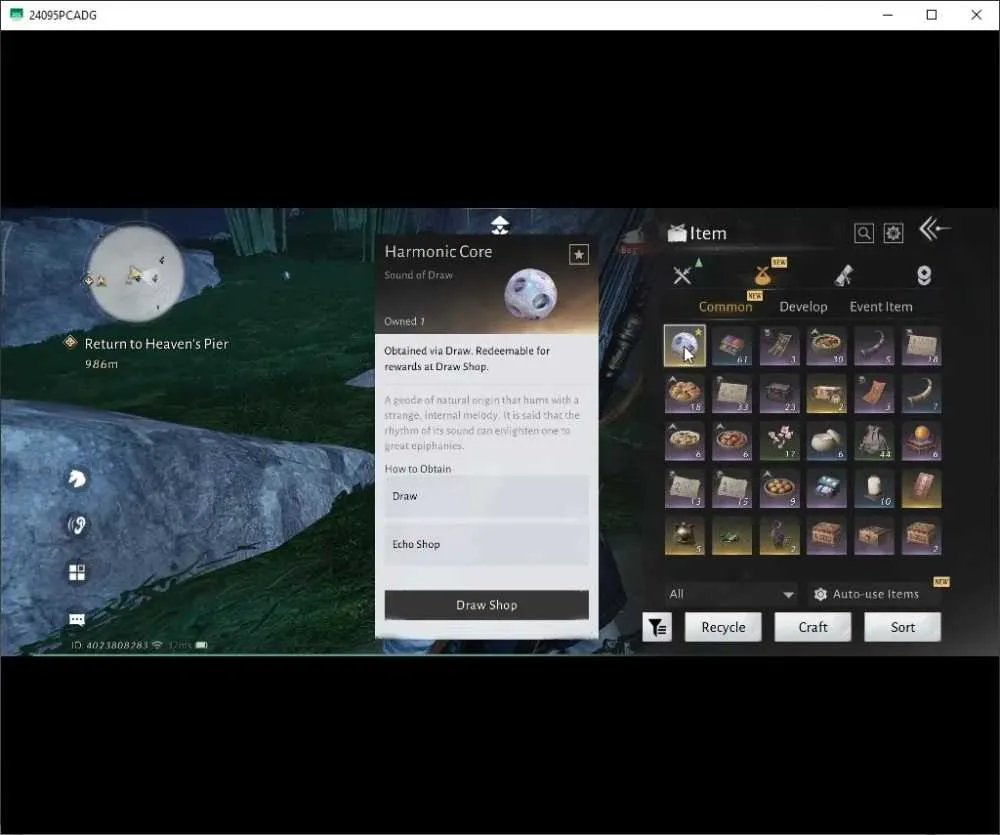Open the stacked coins category icon
This screenshot has height=835, width=1000.
coord(924,276)
